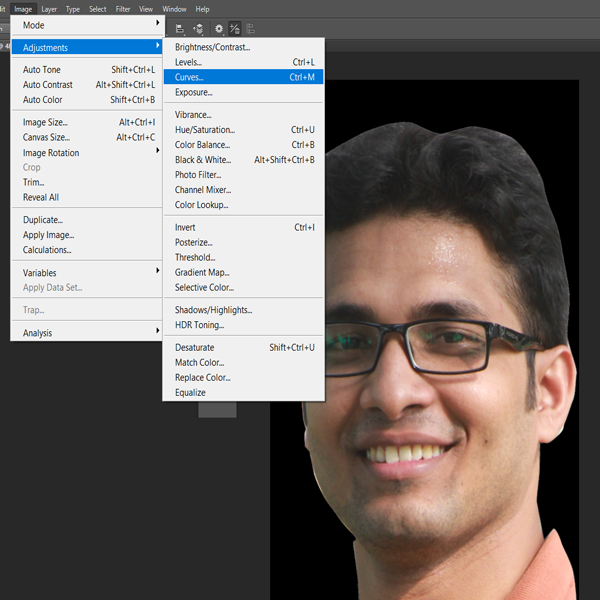
Task: Open Color Balance adjustment
Action: 244,145
